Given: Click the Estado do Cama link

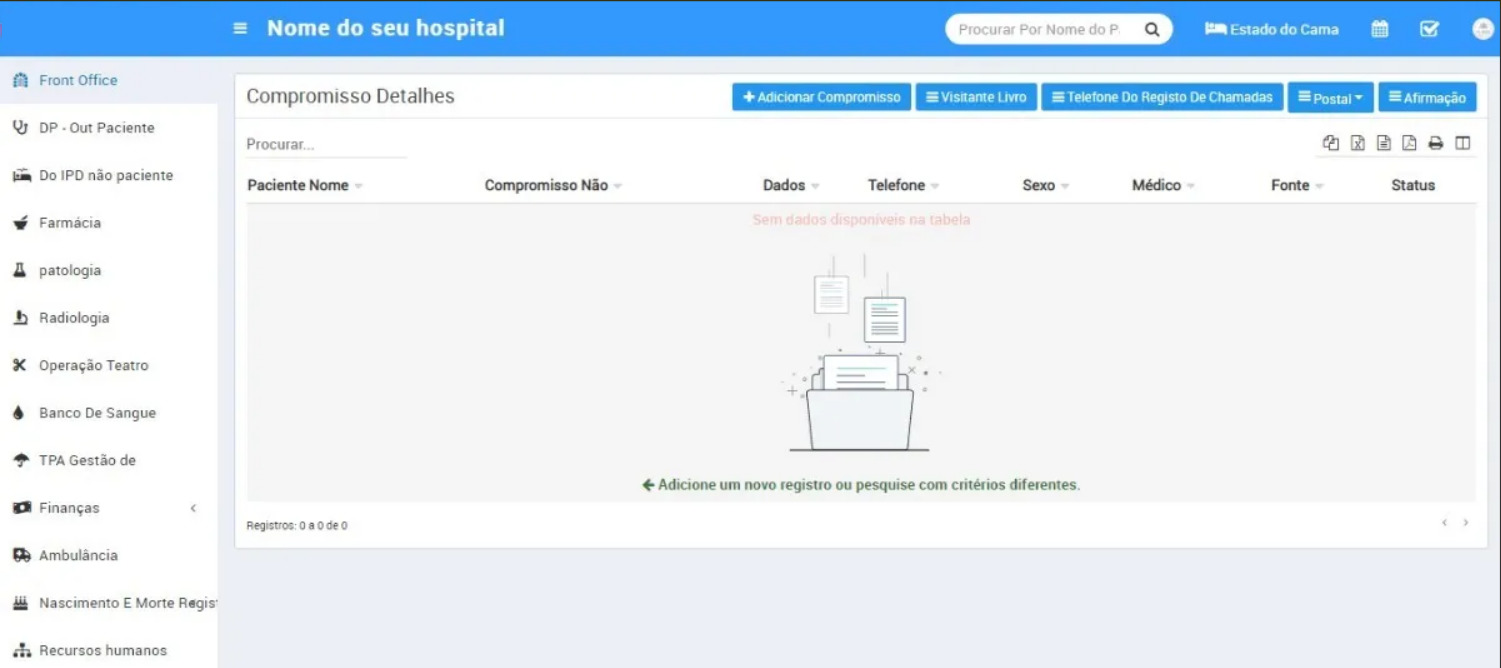Looking at the screenshot, I should (1272, 29).
